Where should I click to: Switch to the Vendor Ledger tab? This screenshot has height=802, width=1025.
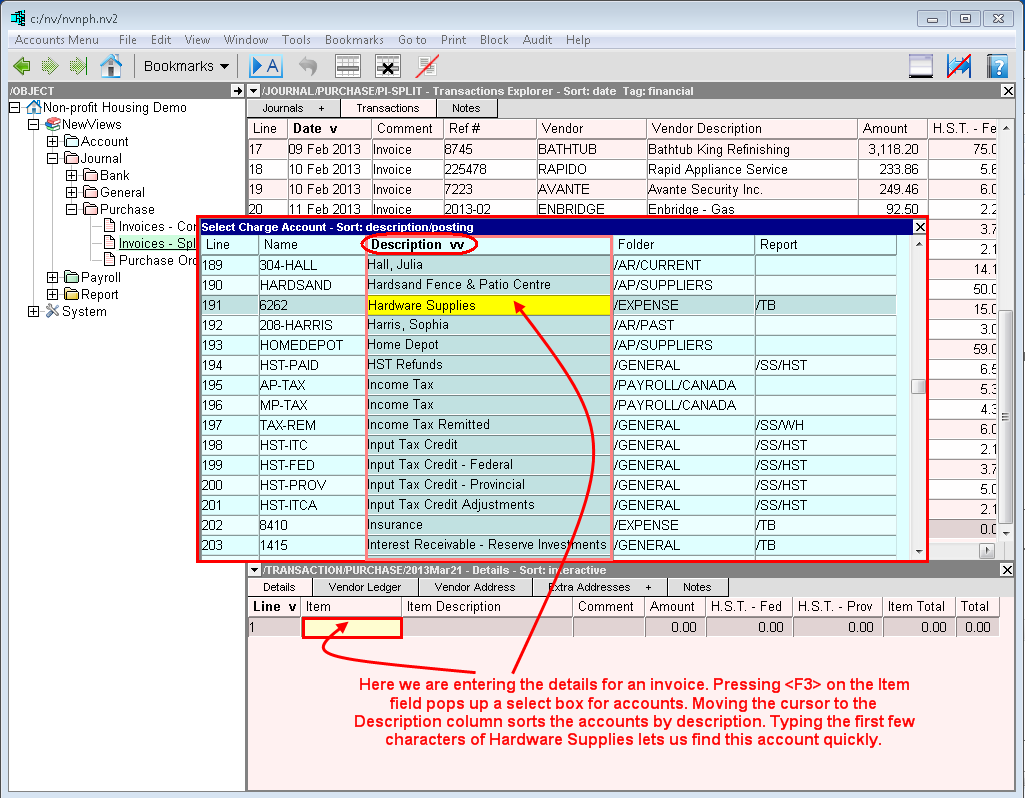pos(365,587)
